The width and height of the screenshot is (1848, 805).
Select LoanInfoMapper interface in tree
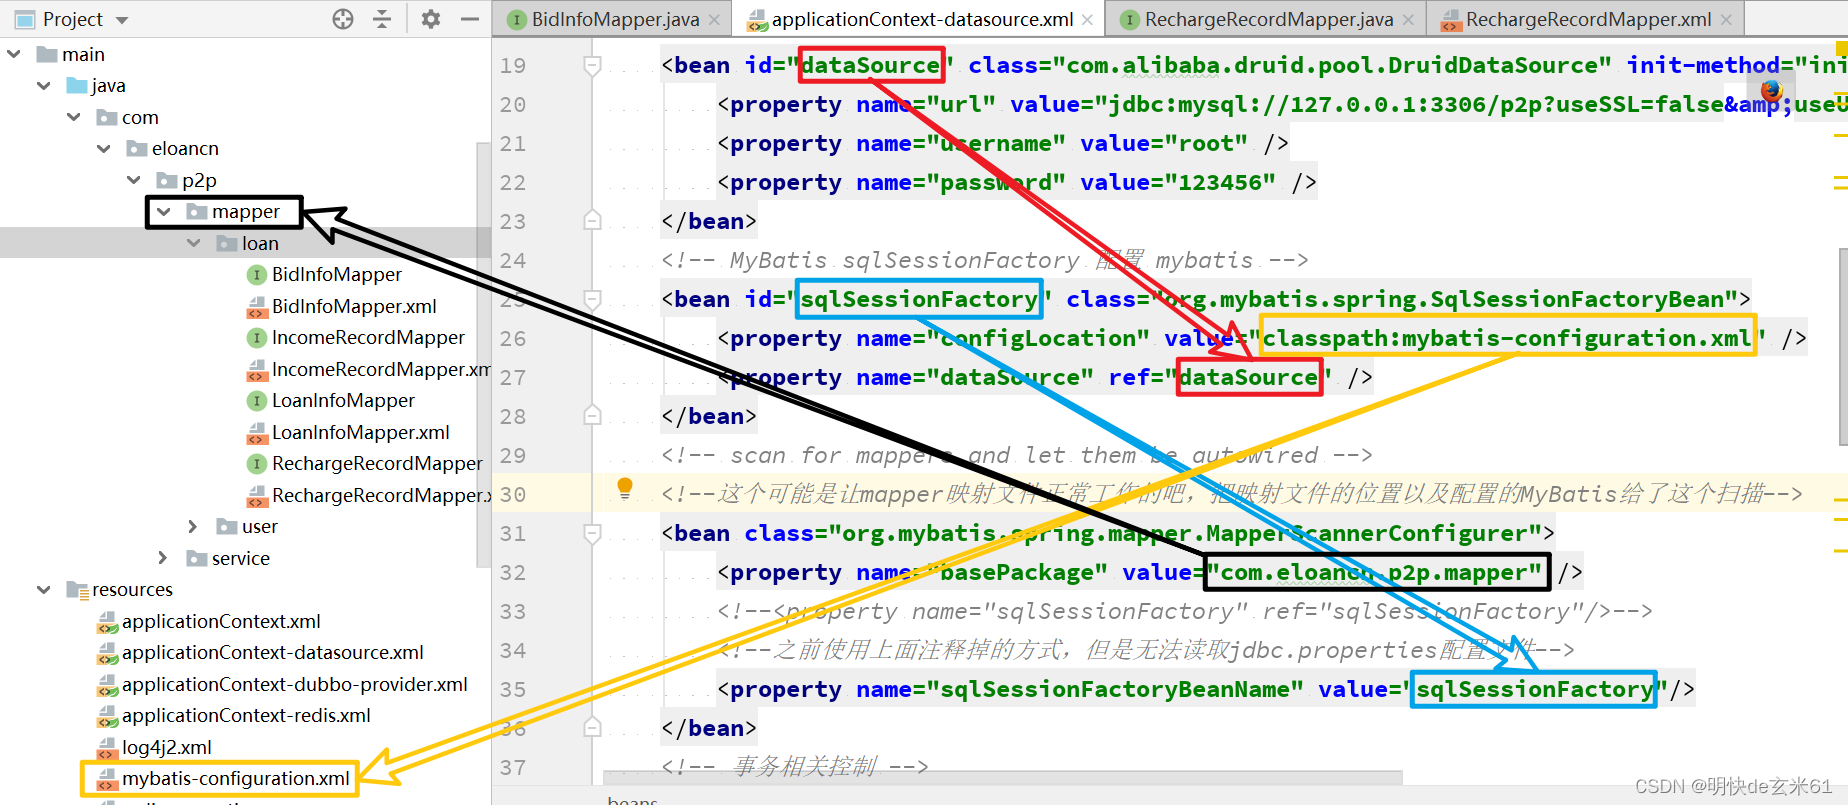(x=343, y=401)
